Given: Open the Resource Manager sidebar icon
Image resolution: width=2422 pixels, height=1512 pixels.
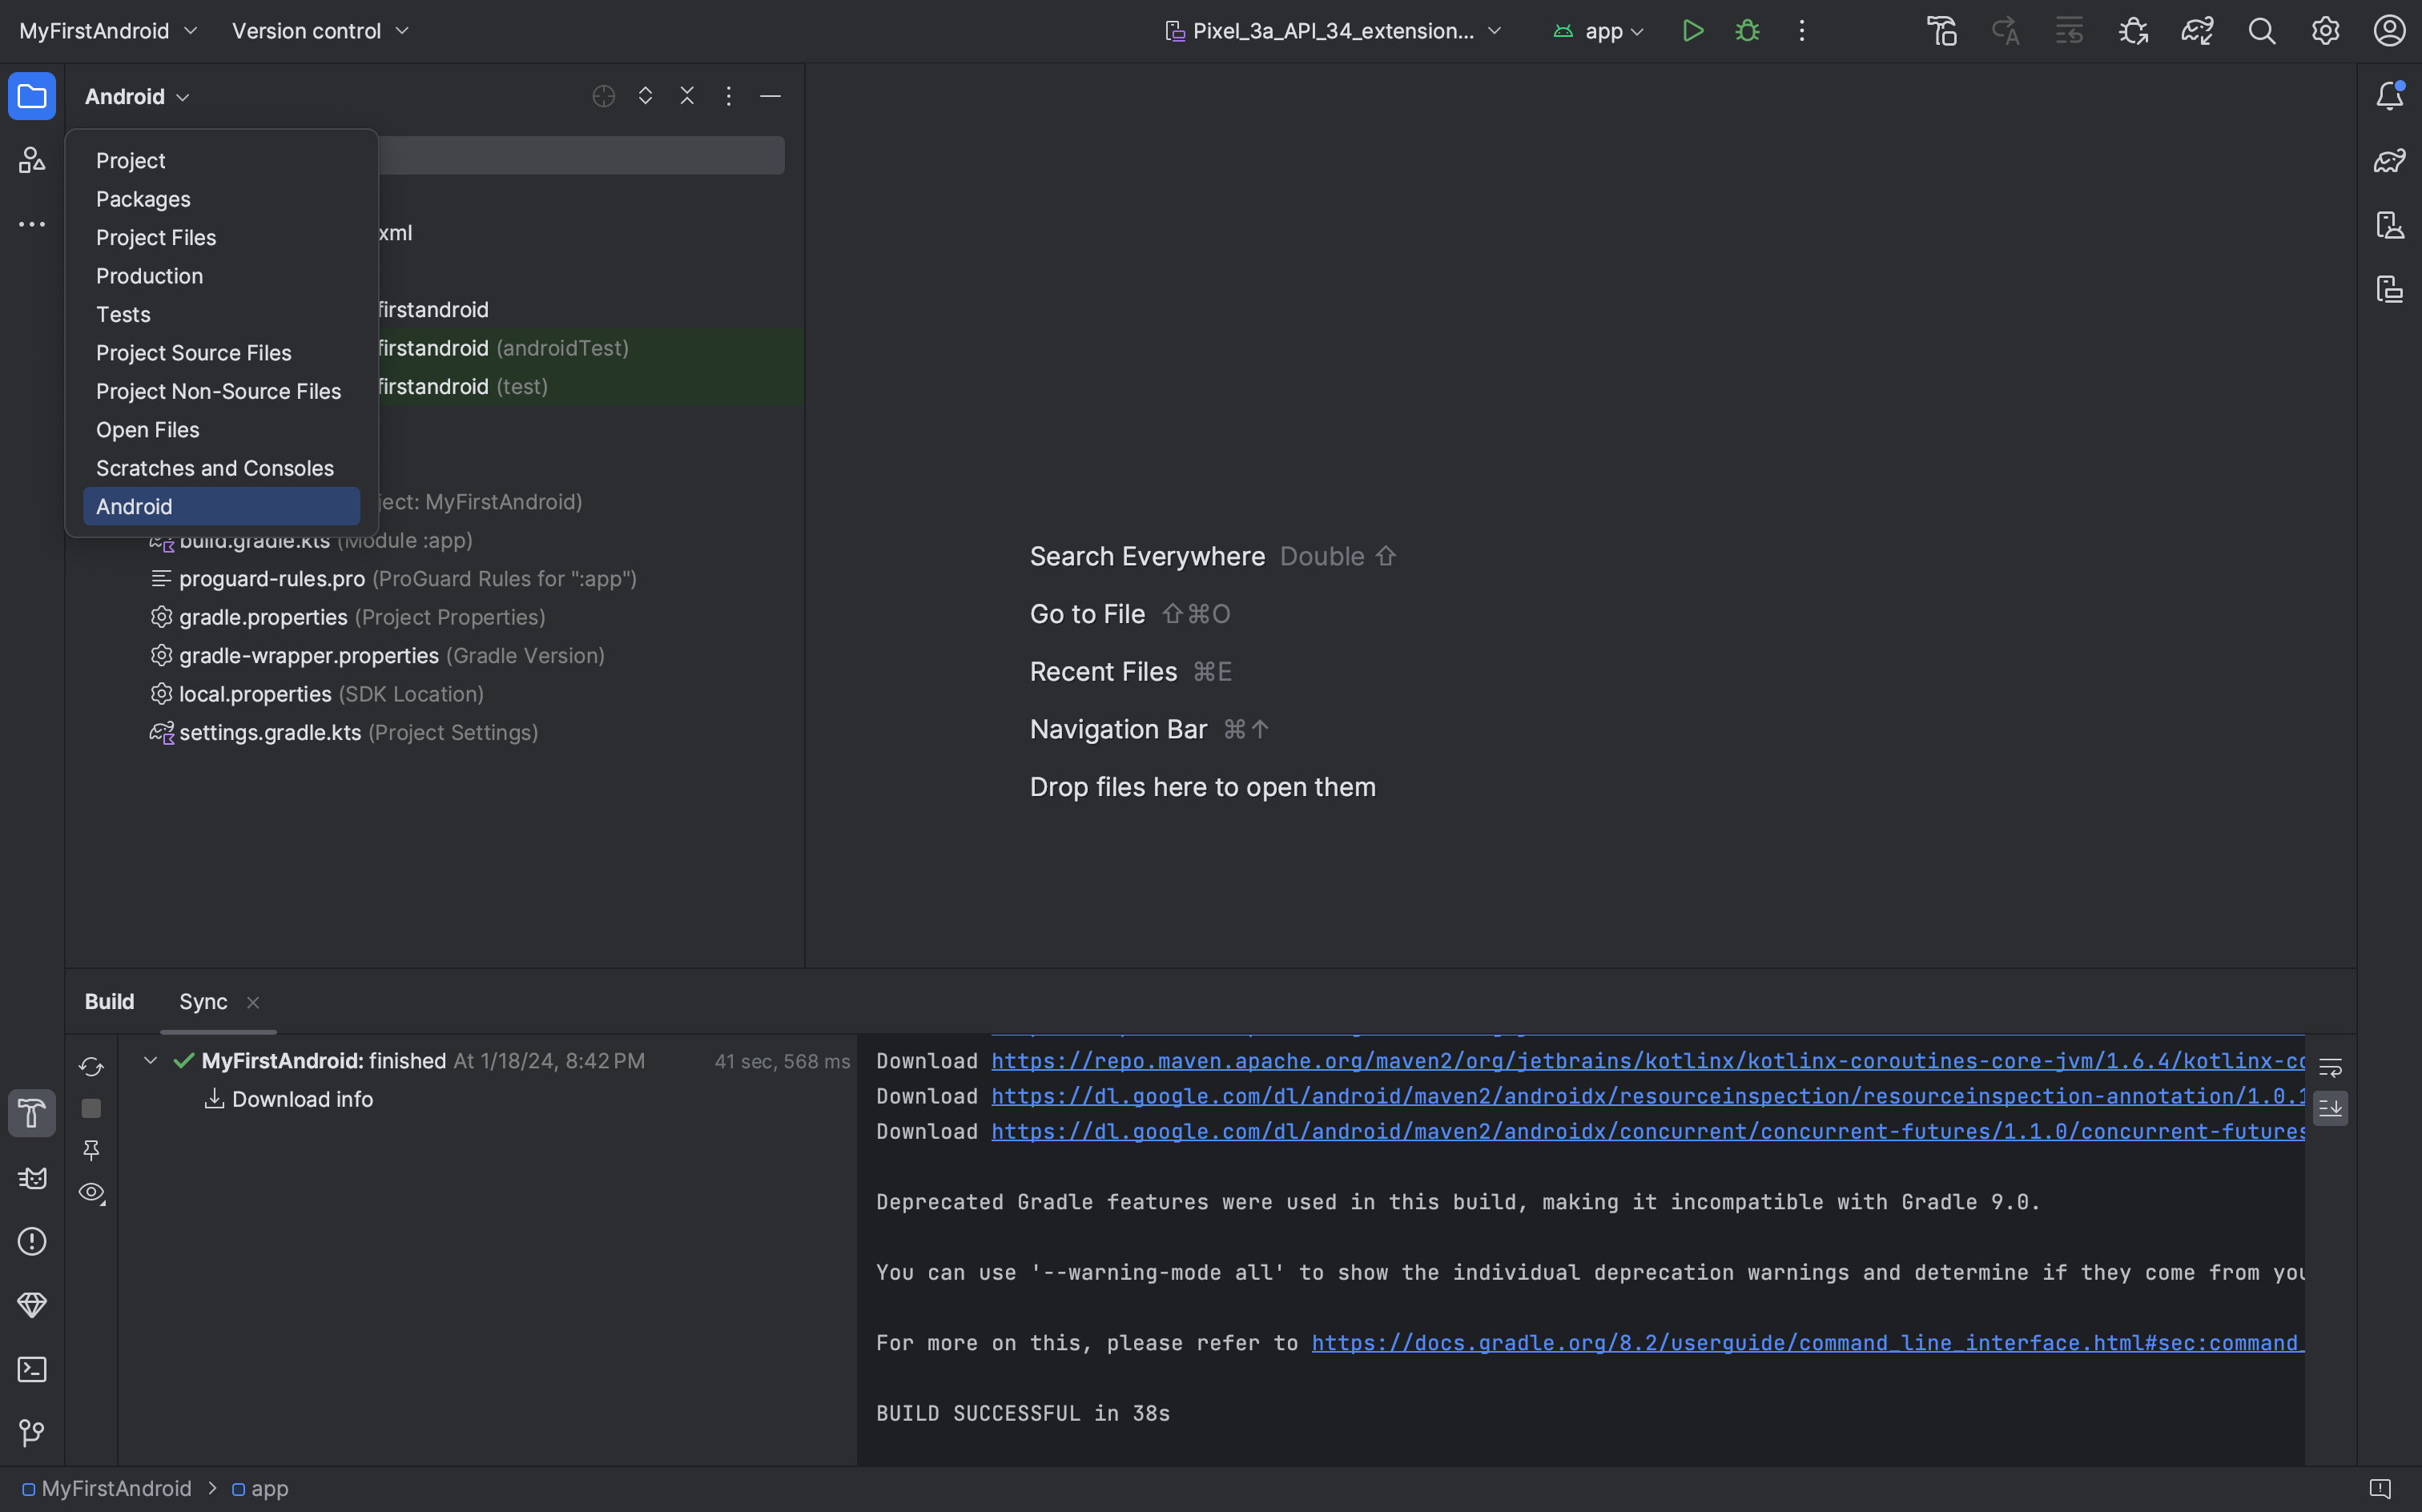Looking at the screenshot, I should coord(32,160).
